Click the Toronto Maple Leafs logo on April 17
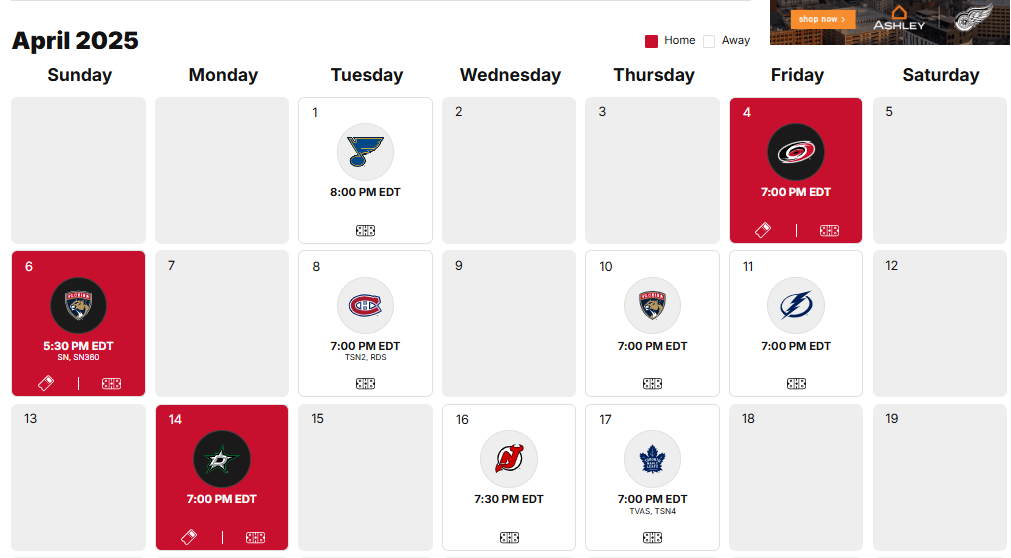 pos(653,459)
